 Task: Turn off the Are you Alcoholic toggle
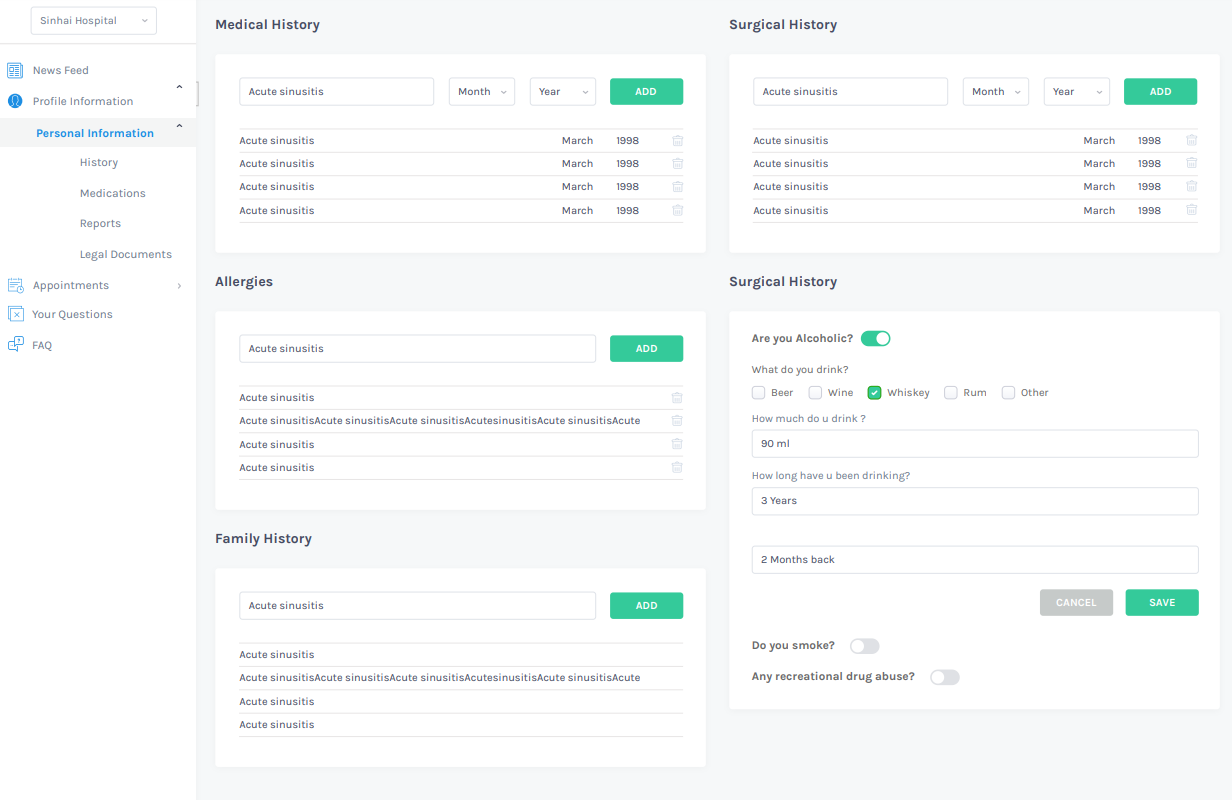click(875, 339)
